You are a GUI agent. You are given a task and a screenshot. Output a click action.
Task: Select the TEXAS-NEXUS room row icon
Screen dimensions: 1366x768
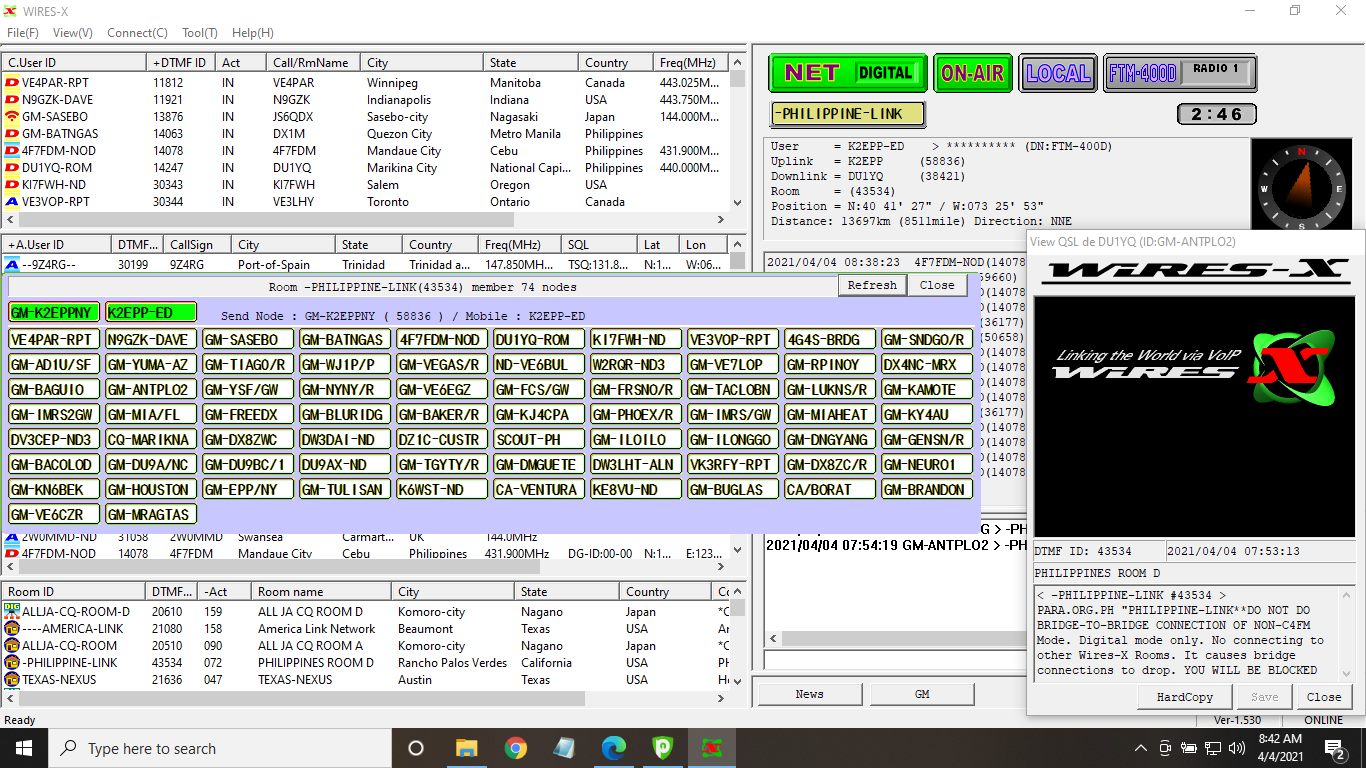coord(12,680)
